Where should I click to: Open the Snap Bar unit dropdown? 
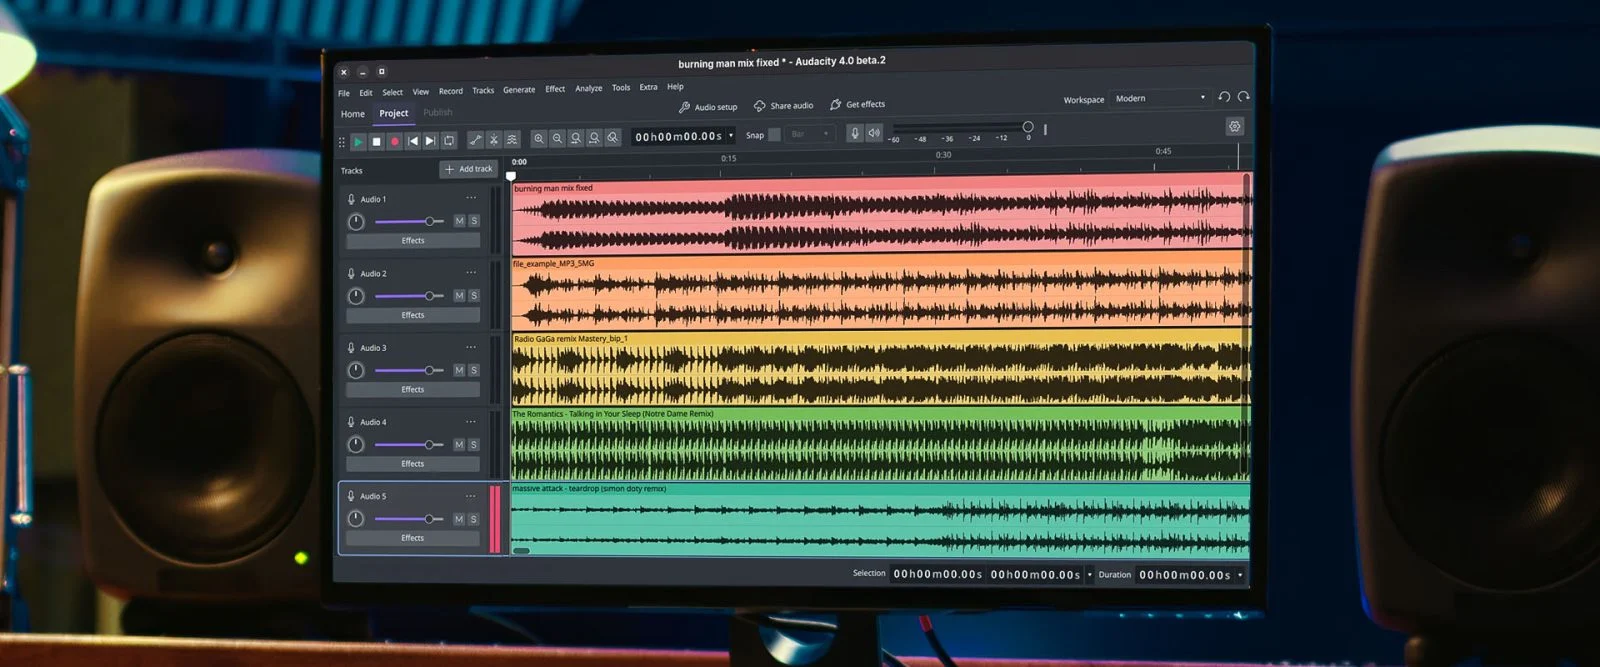(x=810, y=134)
